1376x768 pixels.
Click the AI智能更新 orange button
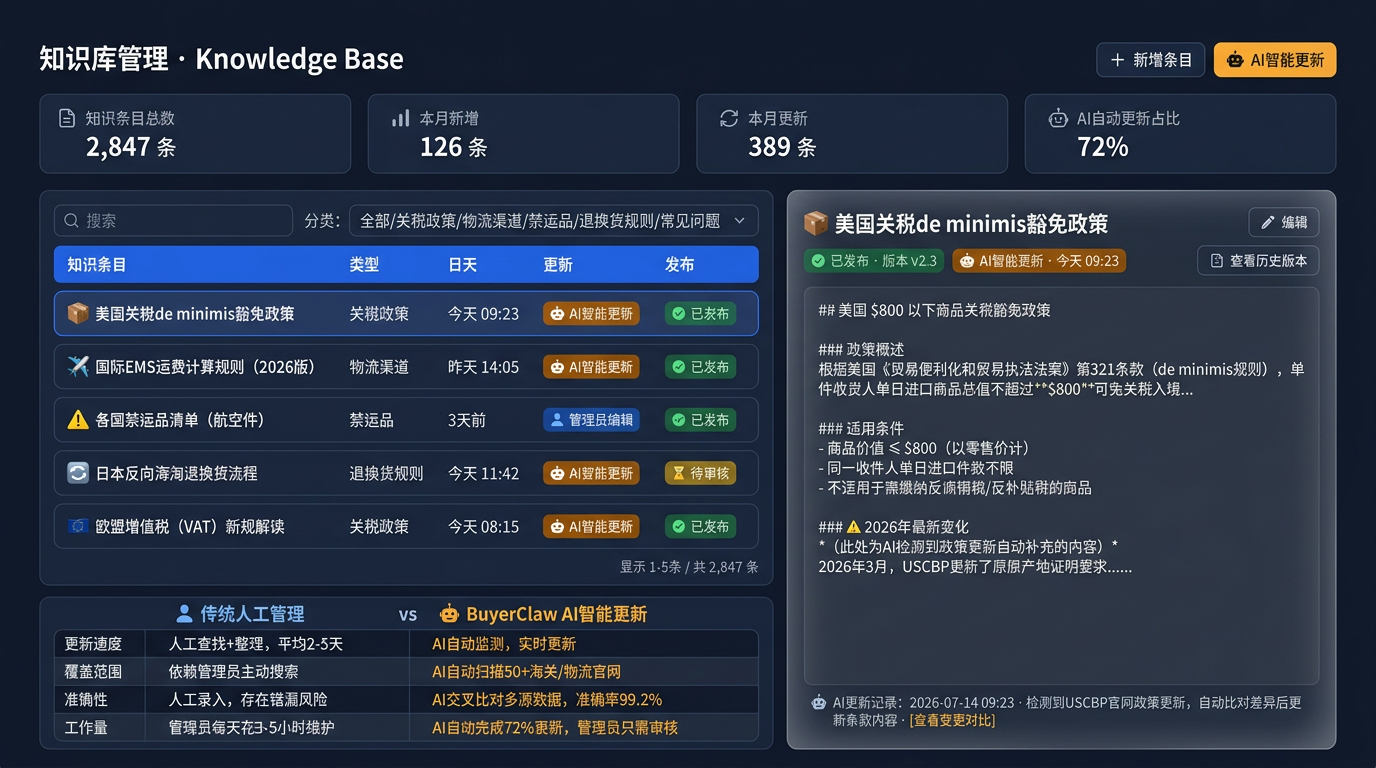click(x=1275, y=60)
